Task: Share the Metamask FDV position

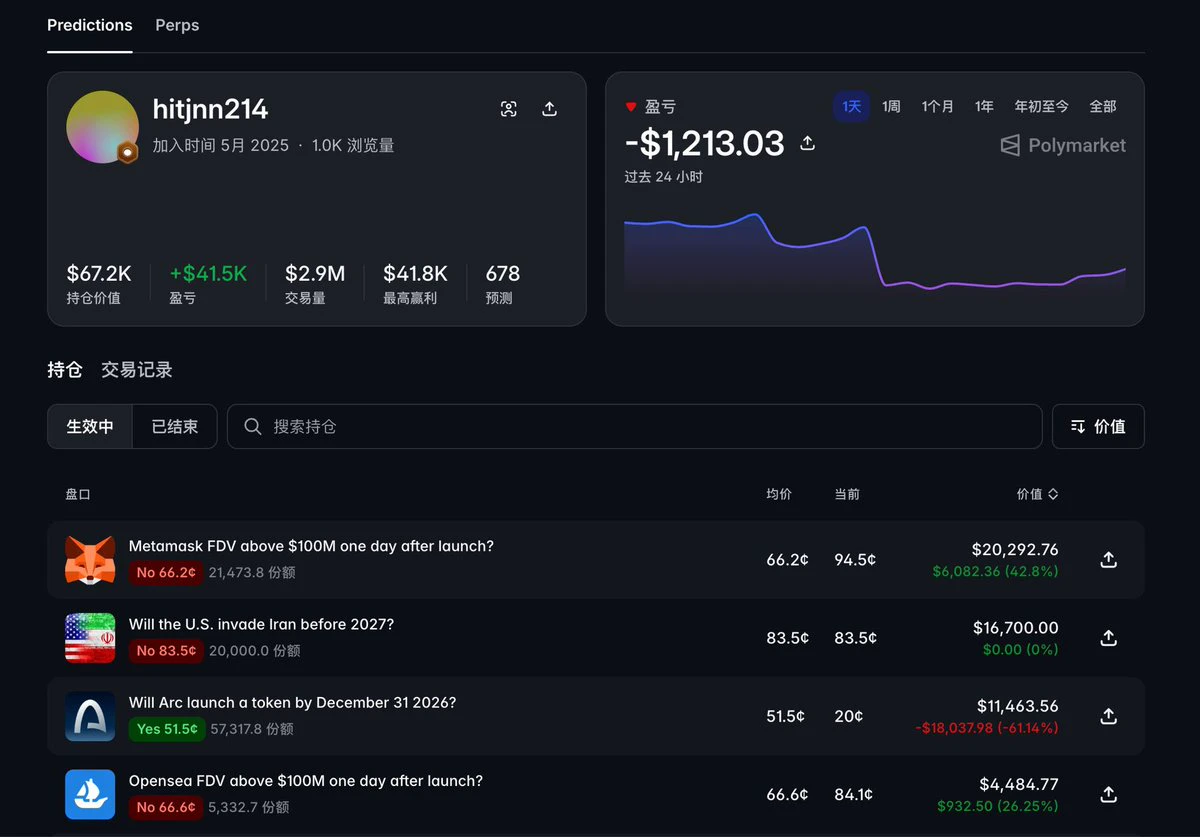Action: coord(1108,560)
